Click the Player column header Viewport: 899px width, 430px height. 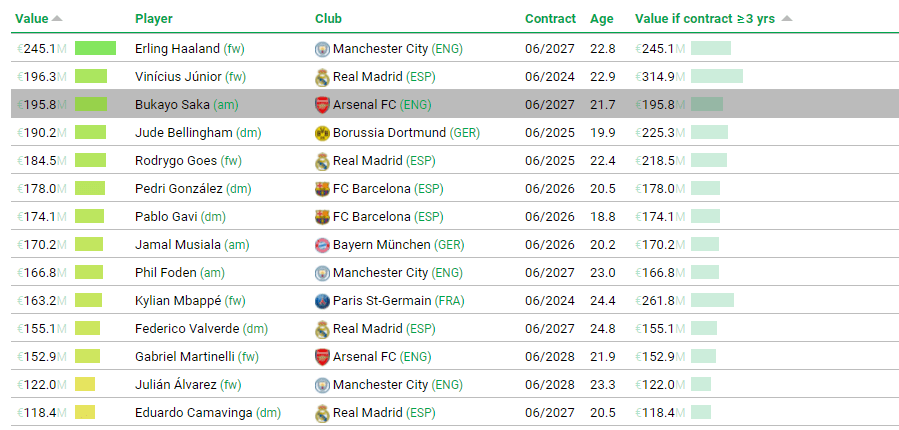point(156,18)
